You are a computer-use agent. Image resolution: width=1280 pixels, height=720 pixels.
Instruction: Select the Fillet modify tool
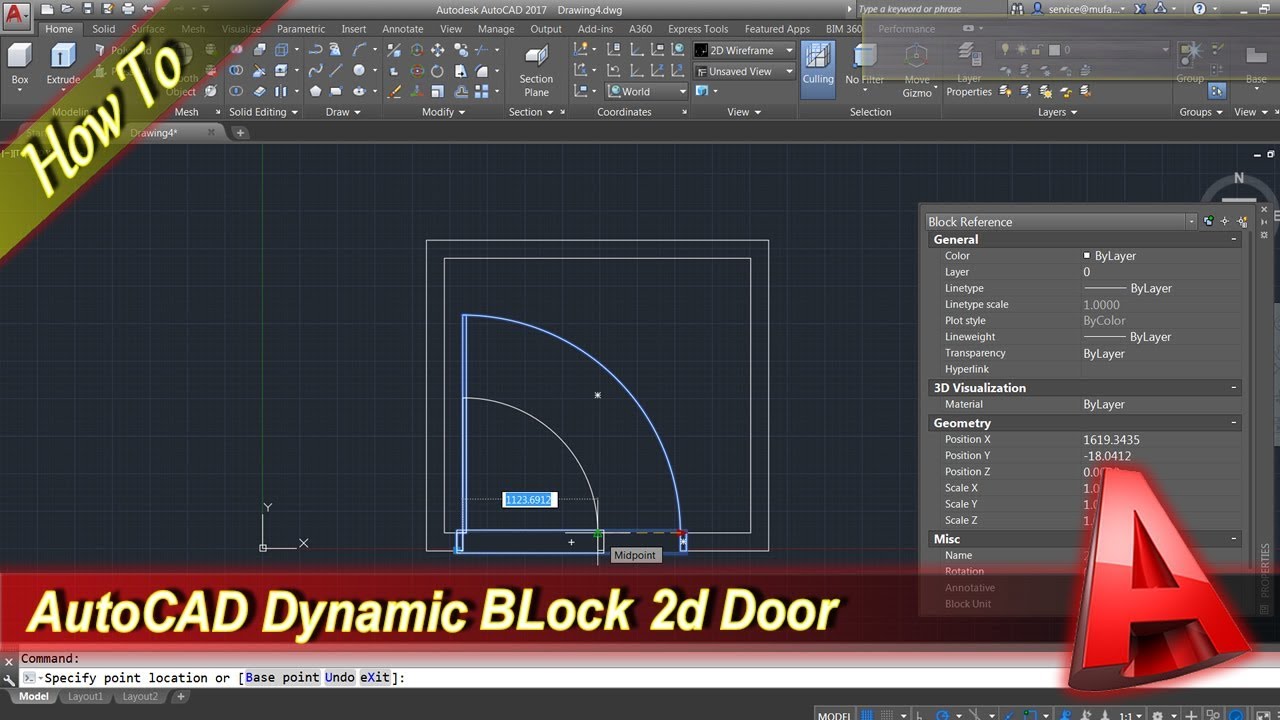(481, 71)
